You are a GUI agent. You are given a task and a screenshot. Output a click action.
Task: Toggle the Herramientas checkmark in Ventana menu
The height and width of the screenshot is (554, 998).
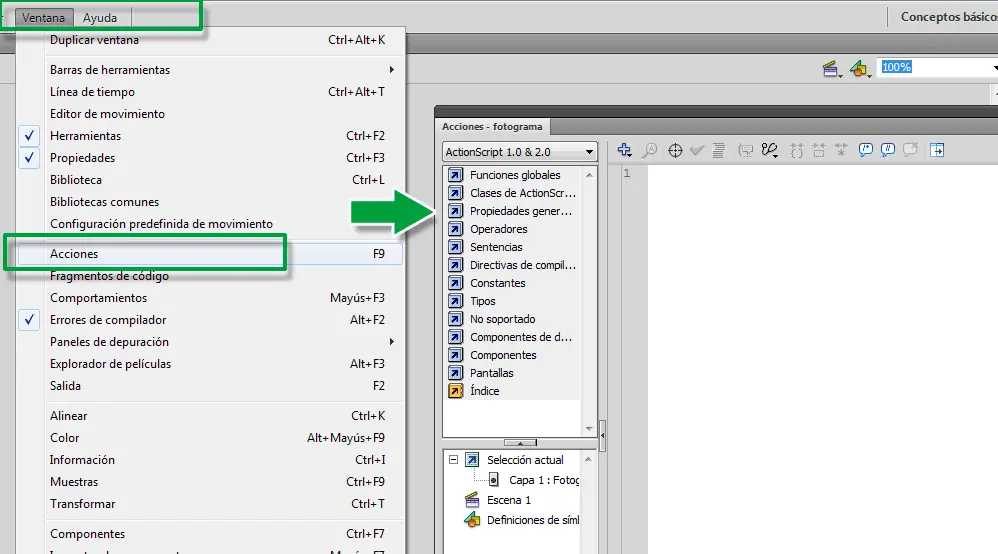[x=29, y=136]
